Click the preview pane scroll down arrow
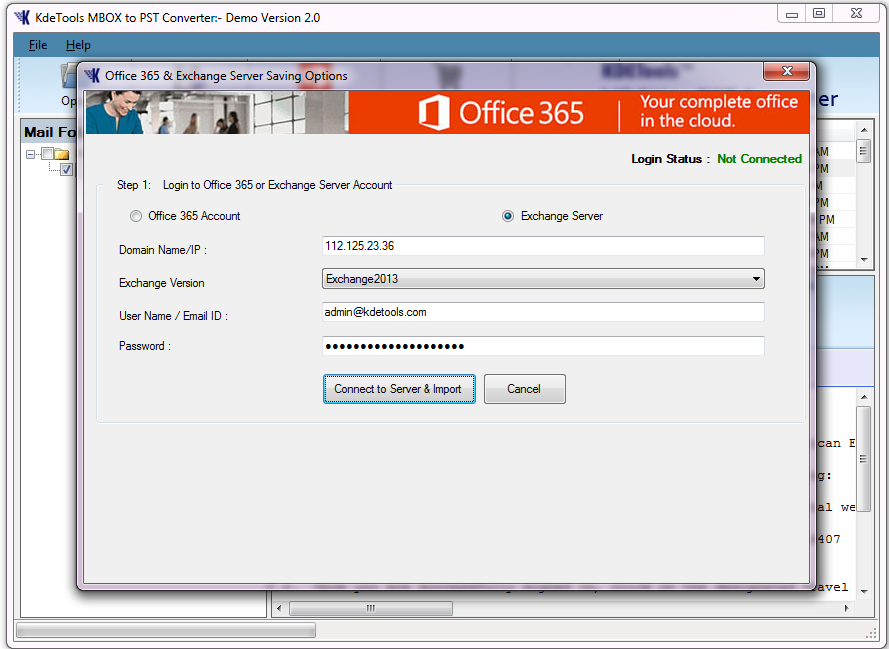Viewport: 889px width, 649px height. tap(863, 591)
